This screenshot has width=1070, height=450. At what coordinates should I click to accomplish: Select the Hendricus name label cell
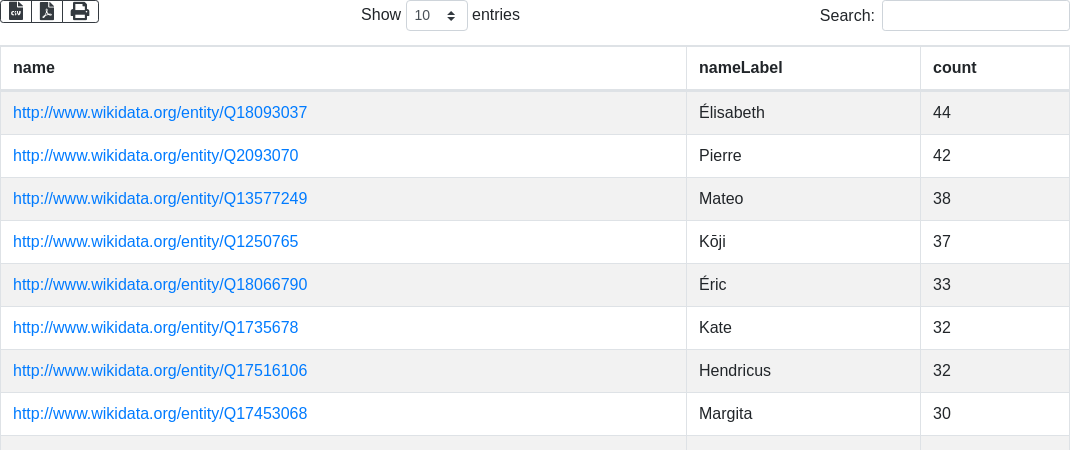pyautogui.click(x=735, y=371)
